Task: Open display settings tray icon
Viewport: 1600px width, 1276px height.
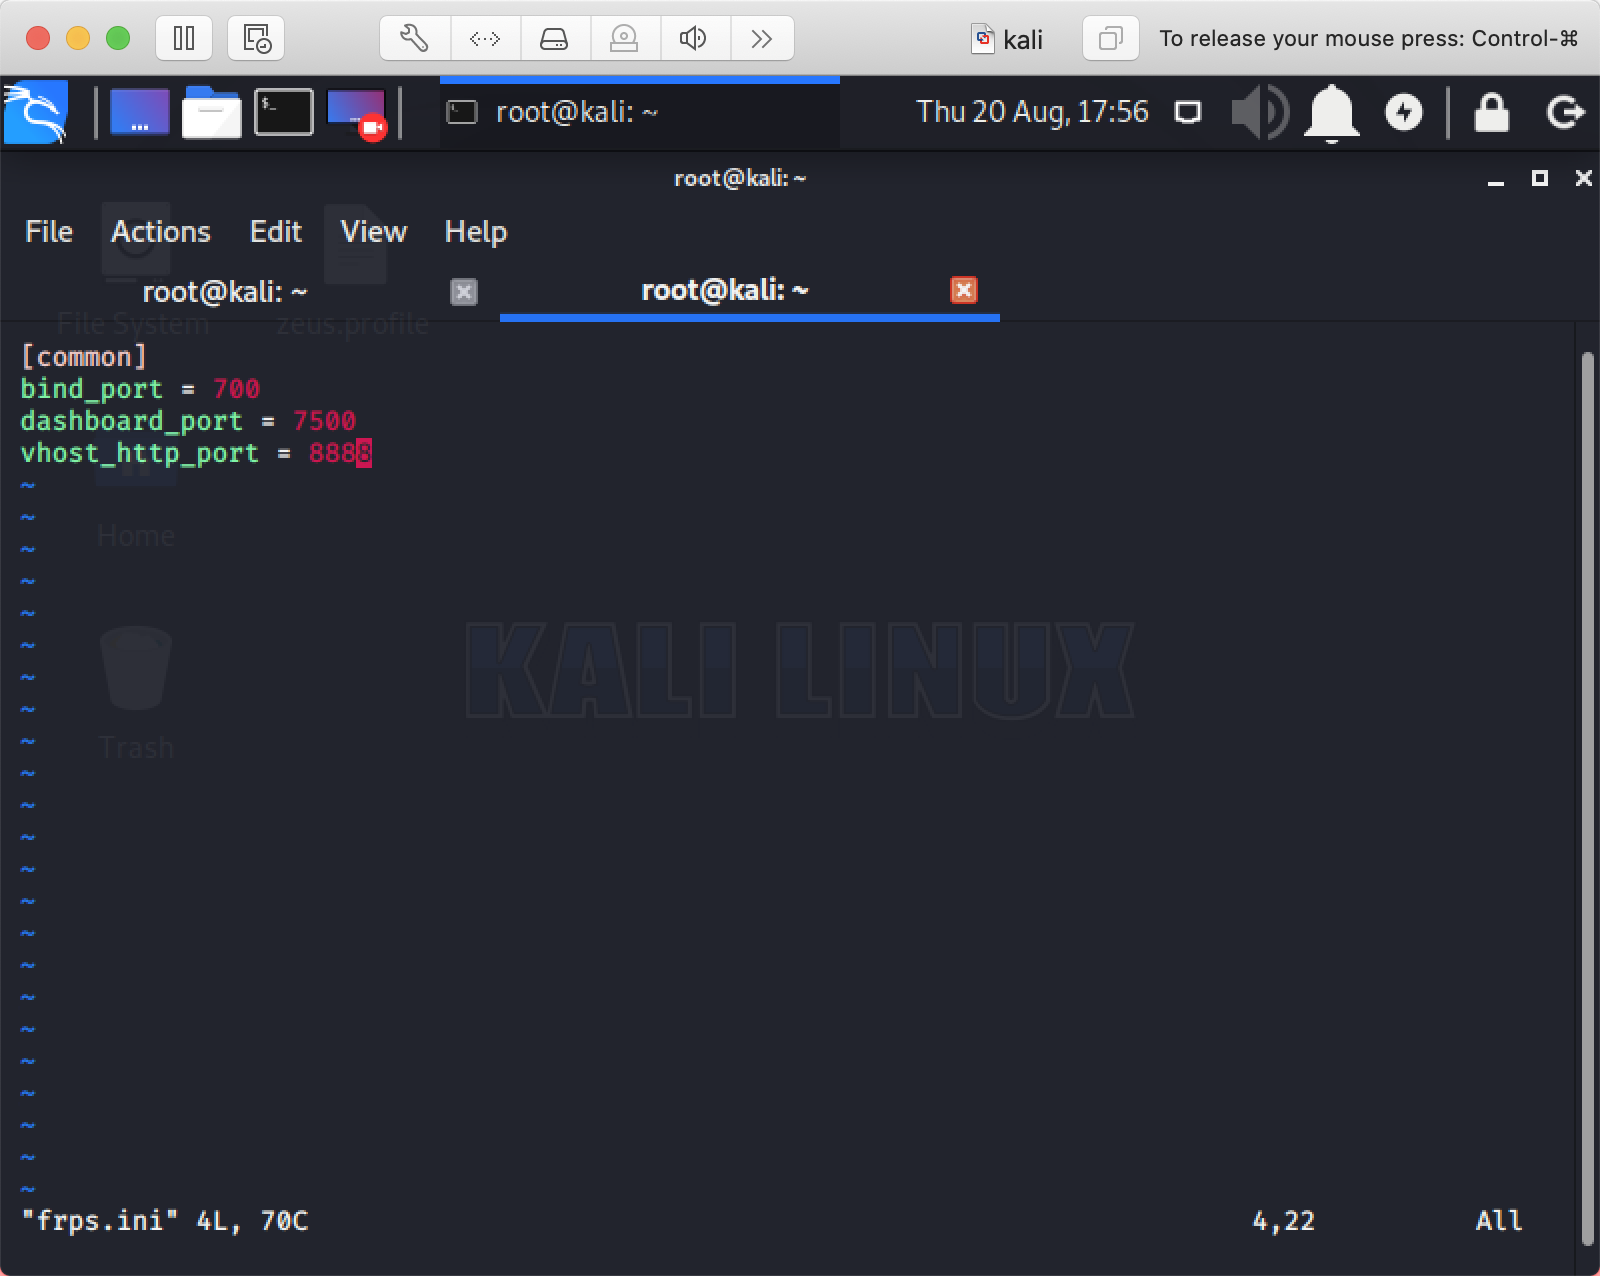Action: point(1188,112)
